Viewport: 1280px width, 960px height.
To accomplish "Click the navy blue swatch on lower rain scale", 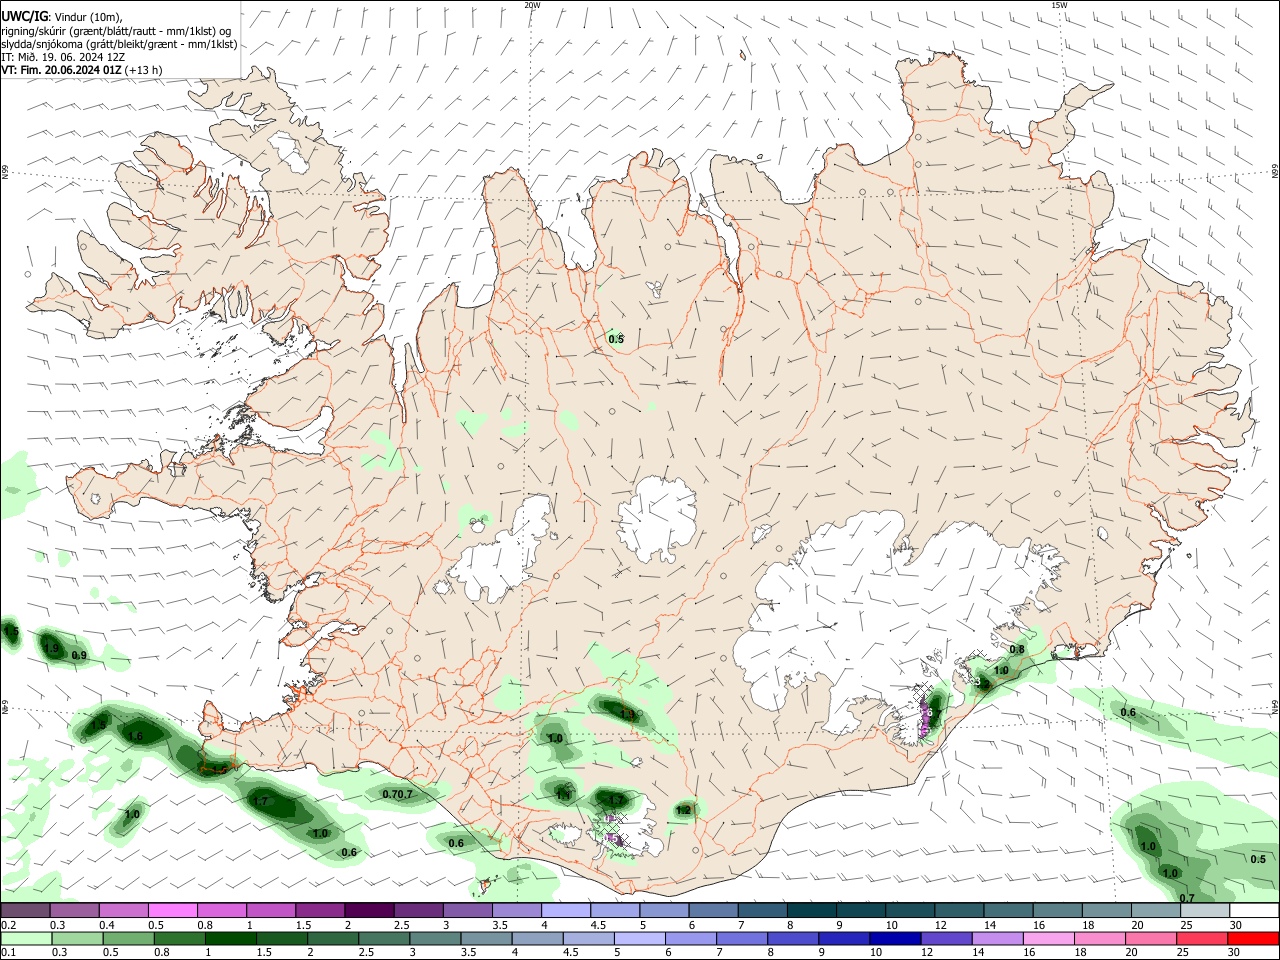I will [x=895, y=939].
